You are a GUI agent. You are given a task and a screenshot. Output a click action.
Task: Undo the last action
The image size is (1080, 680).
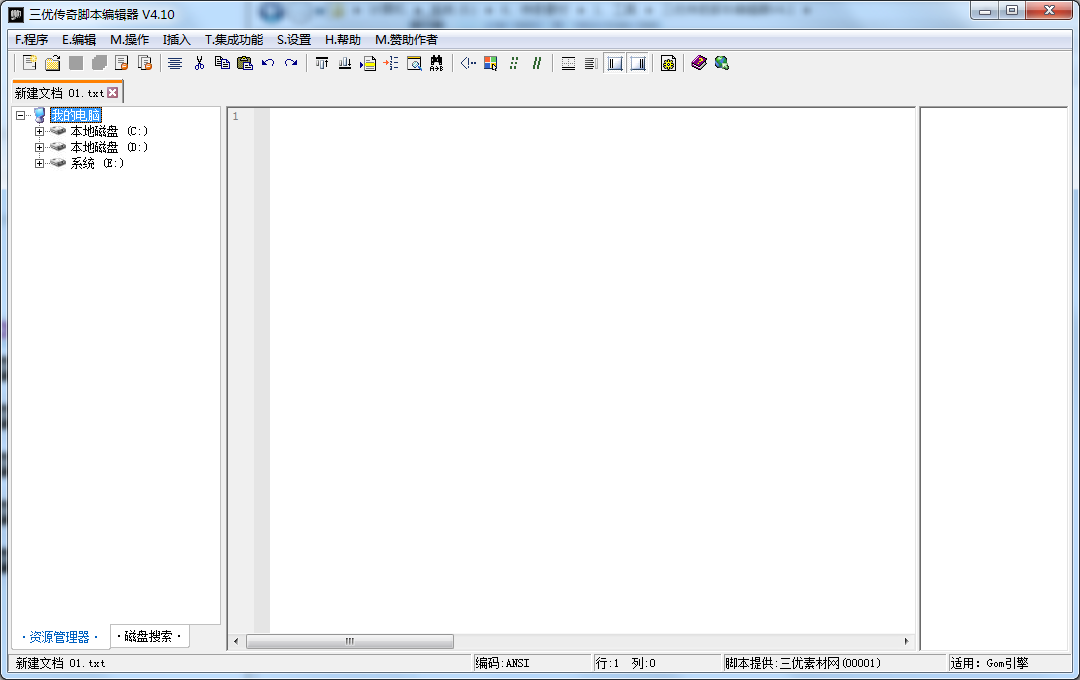[x=268, y=63]
